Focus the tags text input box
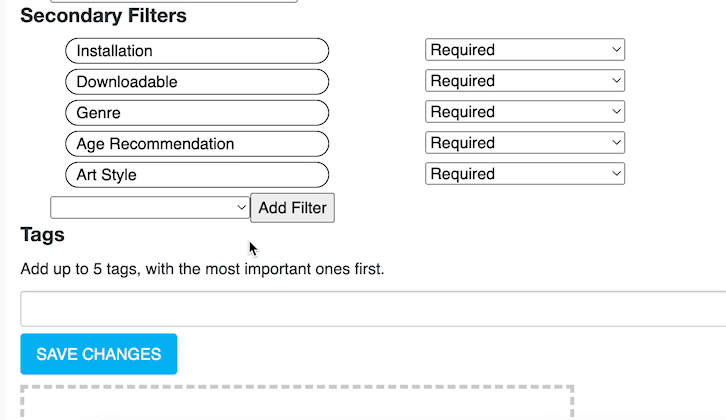726x420 pixels. point(373,308)
